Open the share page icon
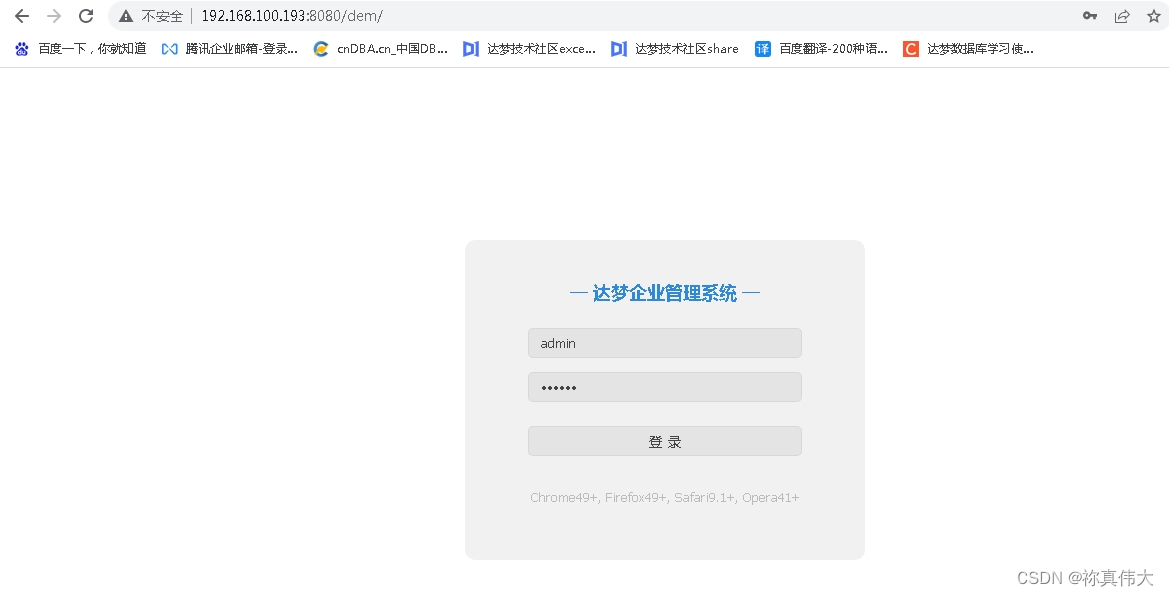The height and width of the screenshot is (596, 1169). tap(1122, 16)
